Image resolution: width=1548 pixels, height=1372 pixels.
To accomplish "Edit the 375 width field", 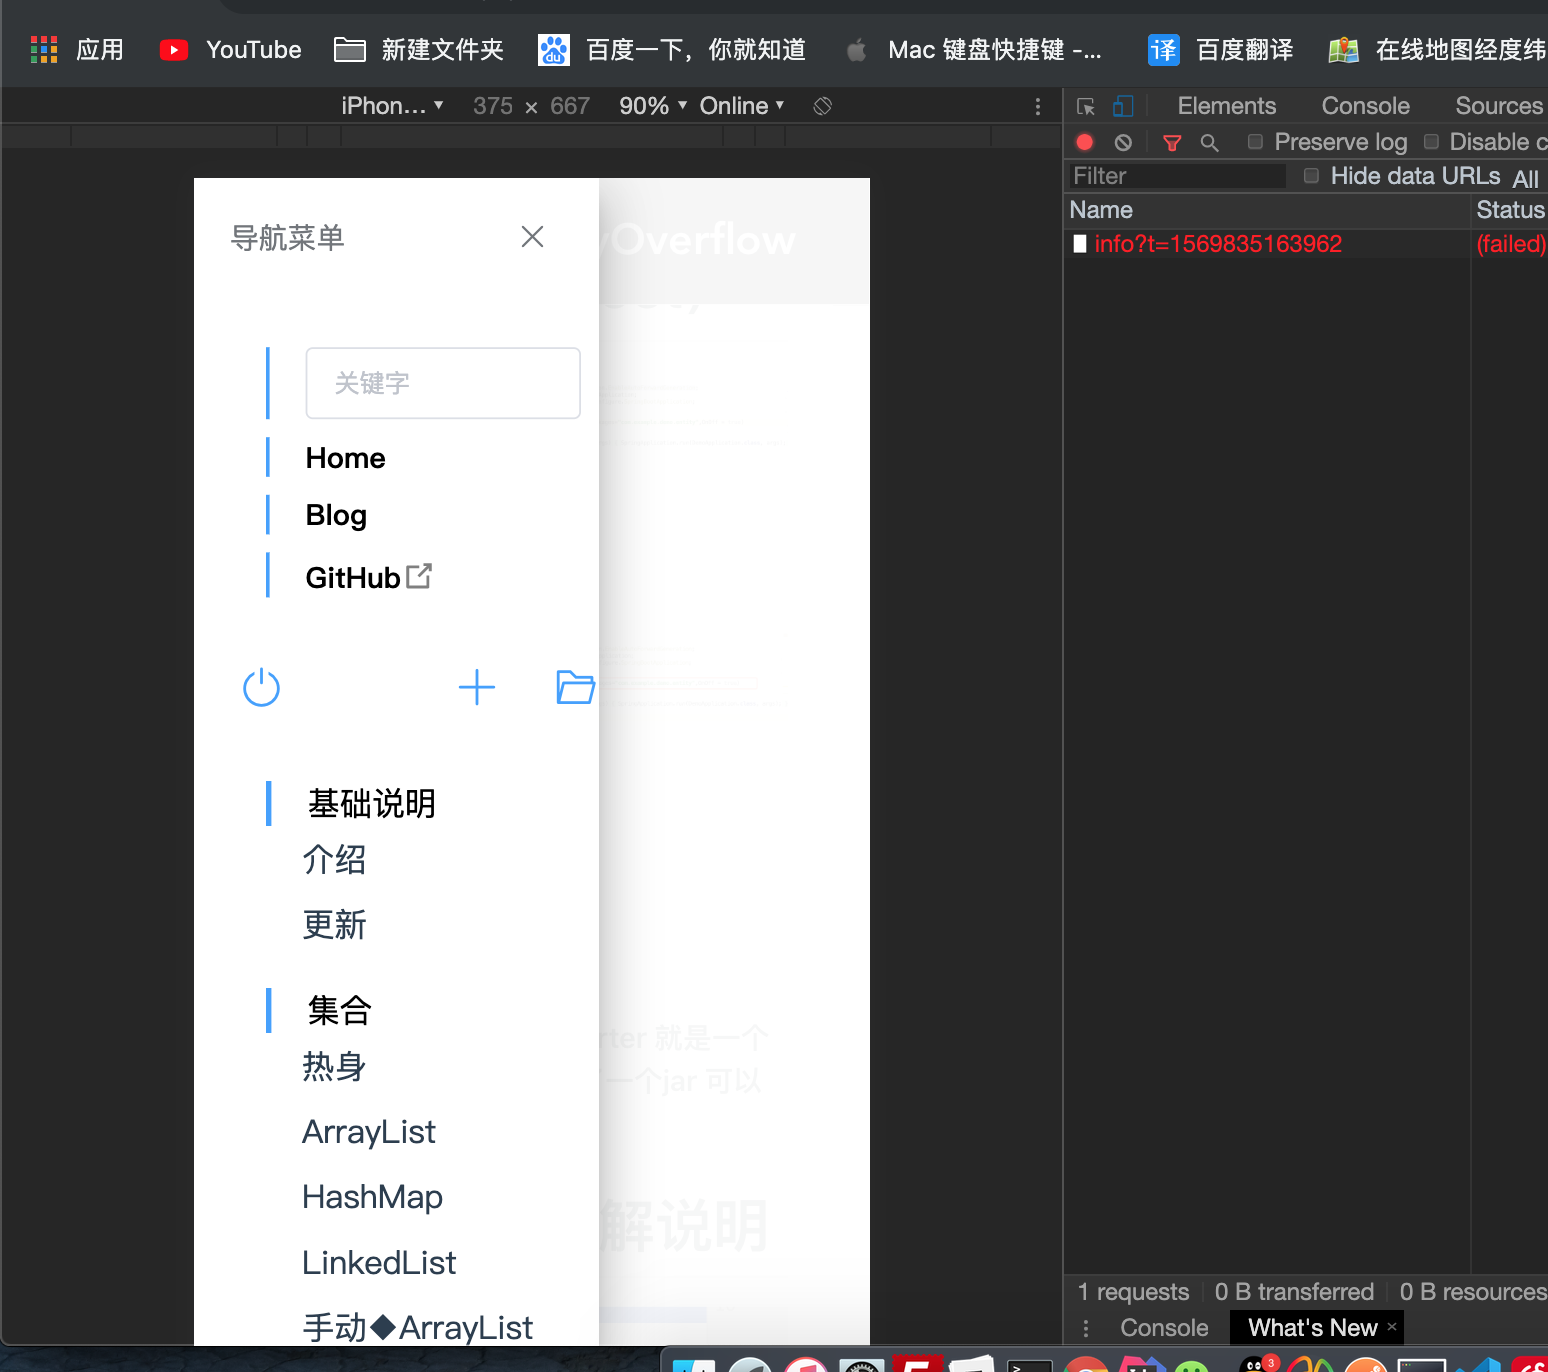I will 493,105.
